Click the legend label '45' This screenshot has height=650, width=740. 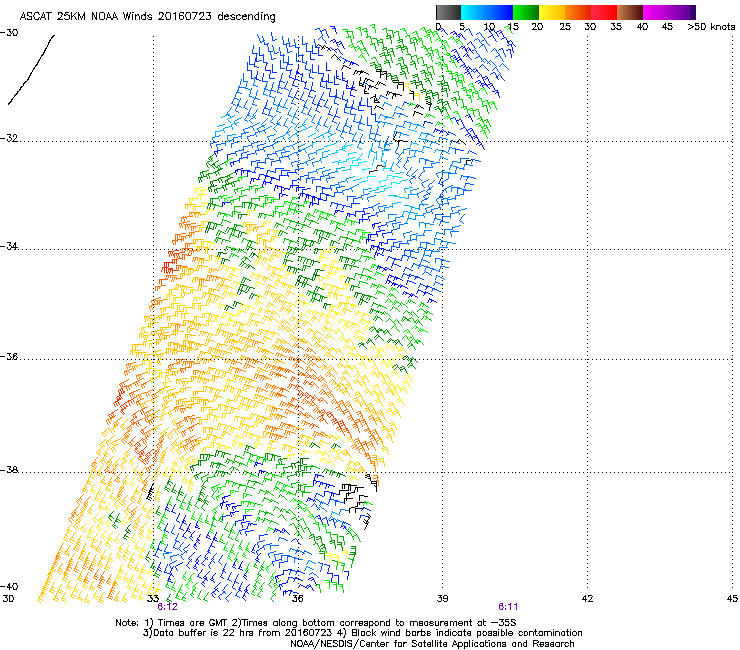(x=667, y=27)
